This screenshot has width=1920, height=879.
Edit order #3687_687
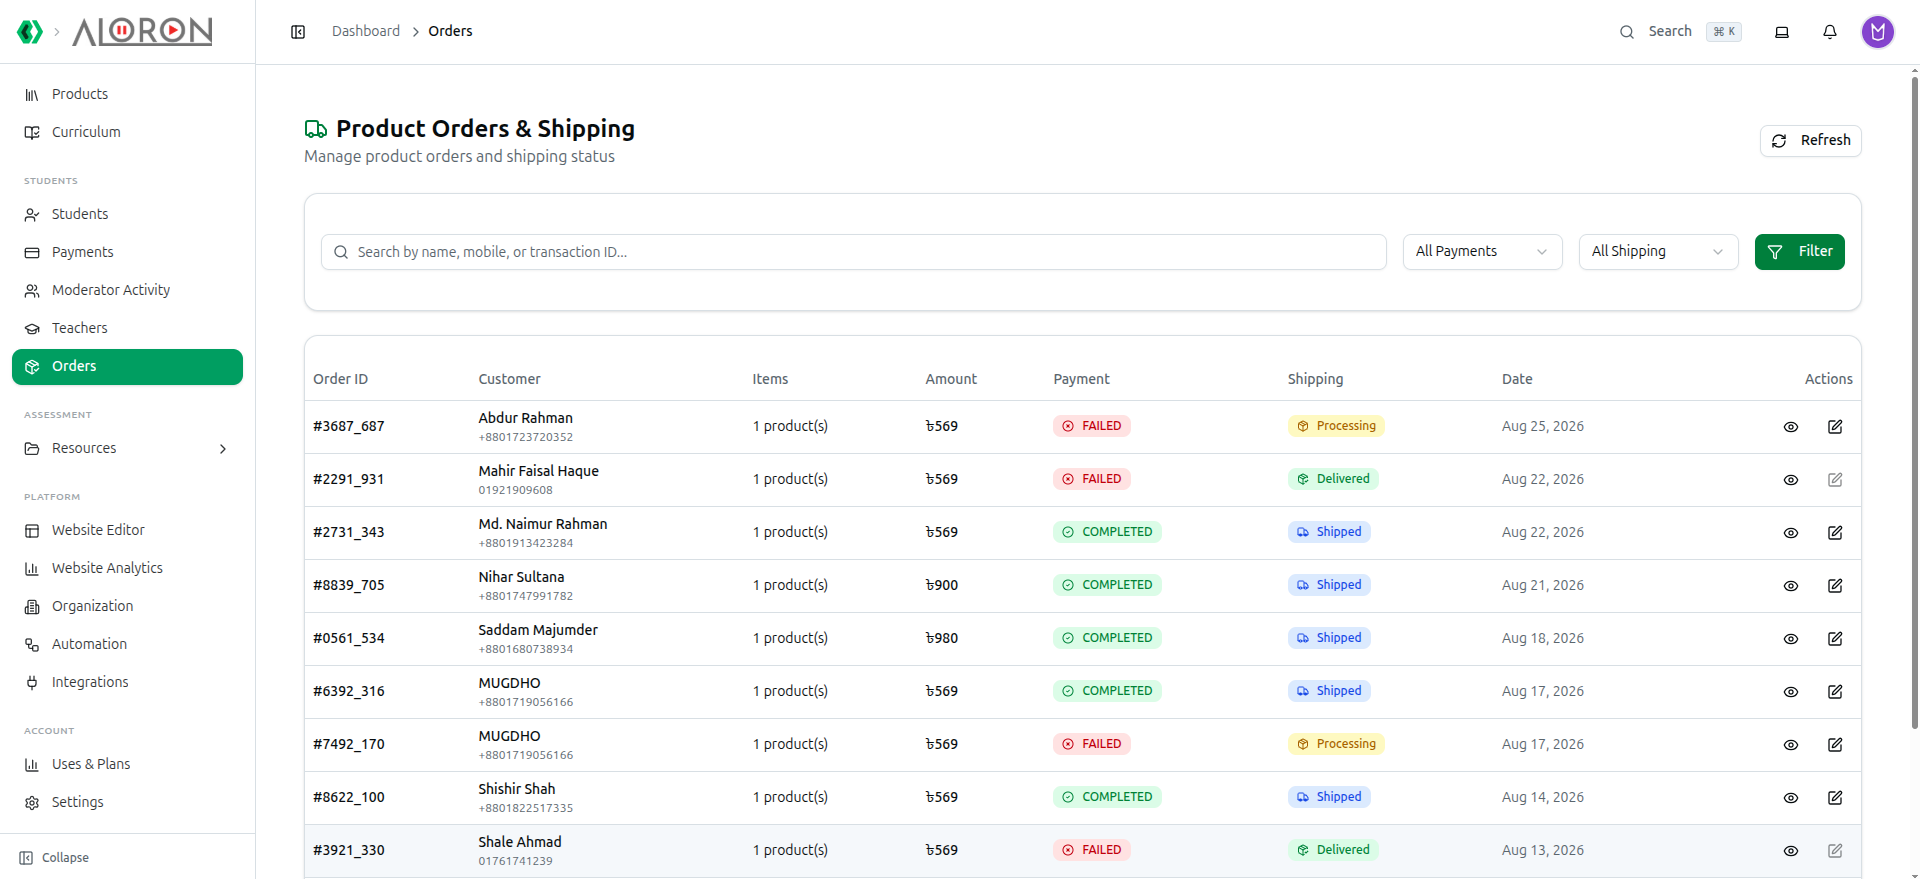[x=1835, y=427]
